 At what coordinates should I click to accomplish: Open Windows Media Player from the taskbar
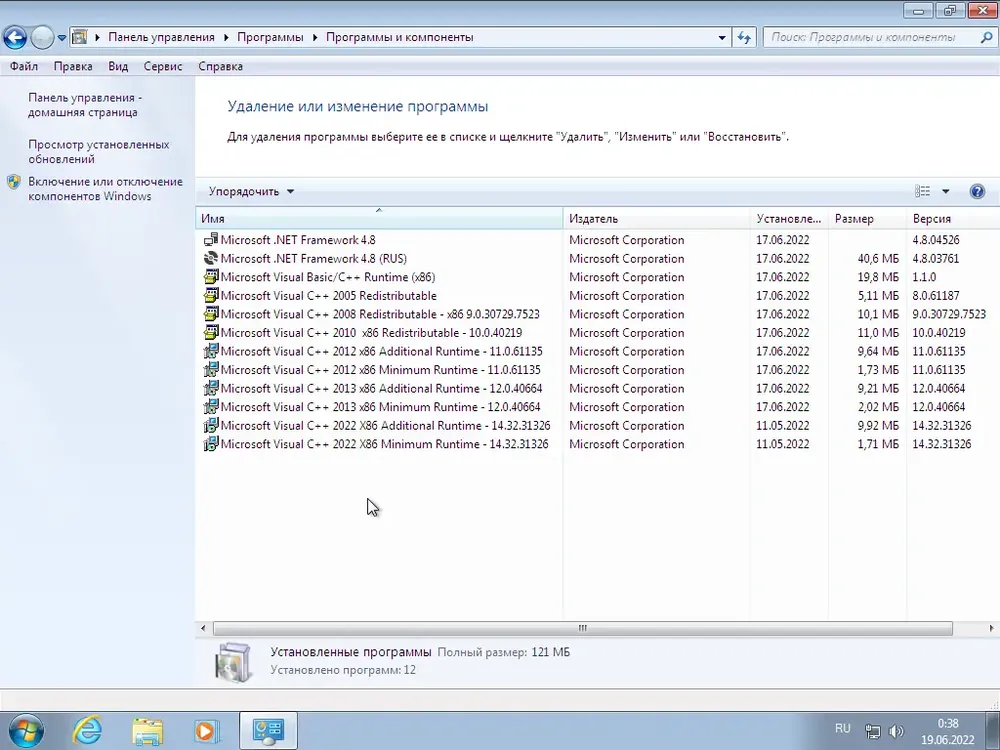point(206,732)
